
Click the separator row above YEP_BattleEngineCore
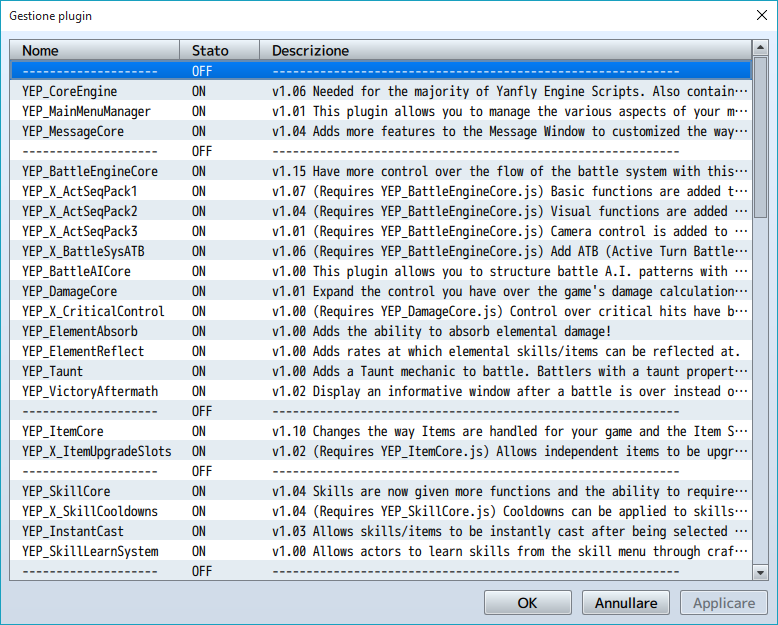point(381,151)
